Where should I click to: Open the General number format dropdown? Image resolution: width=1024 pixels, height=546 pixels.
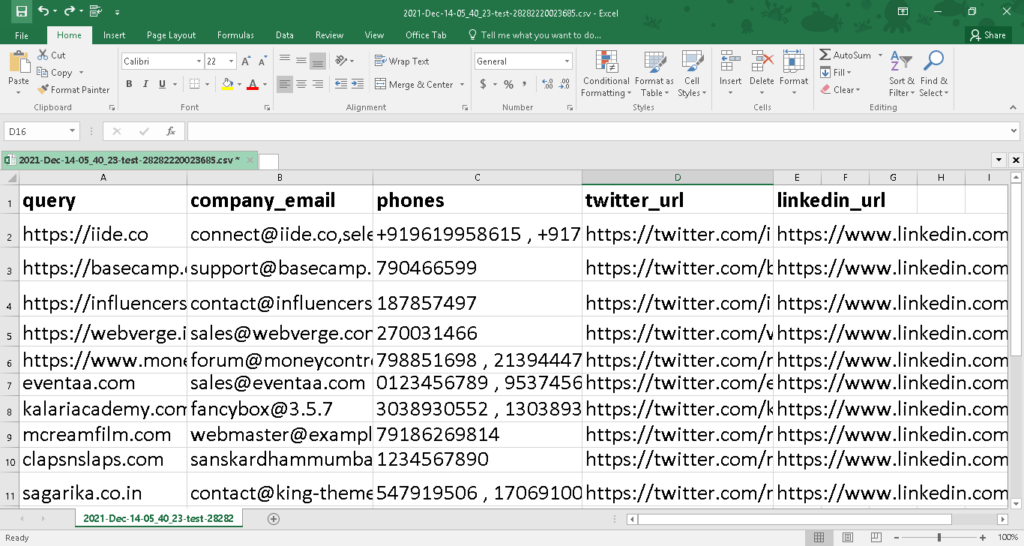(566, 61)
